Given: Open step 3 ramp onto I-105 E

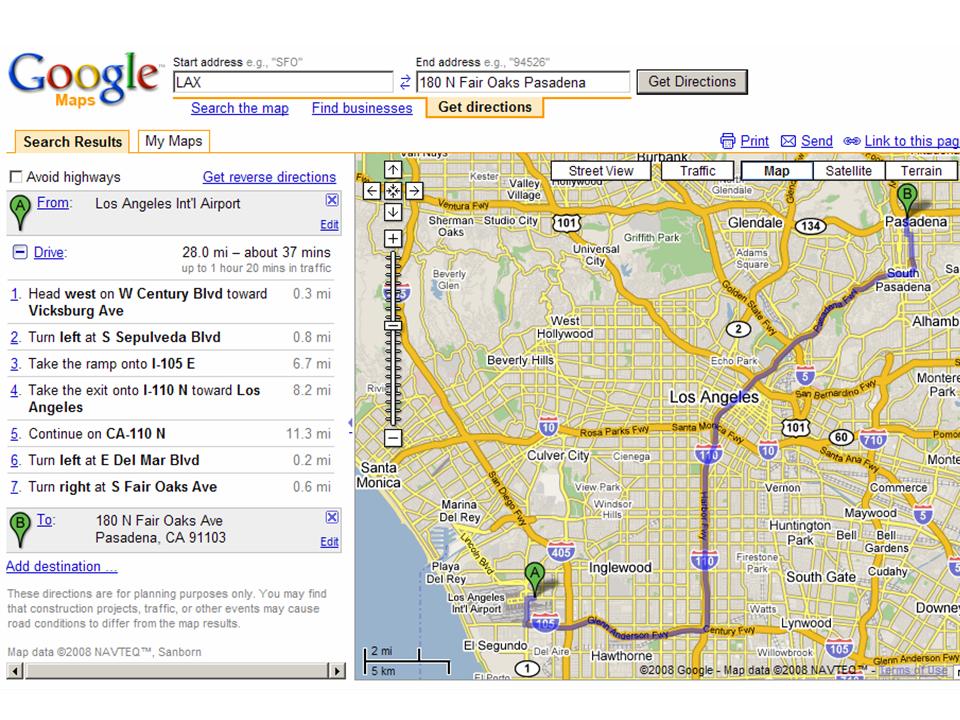Looking at the screenshot, I should (171, 364).
